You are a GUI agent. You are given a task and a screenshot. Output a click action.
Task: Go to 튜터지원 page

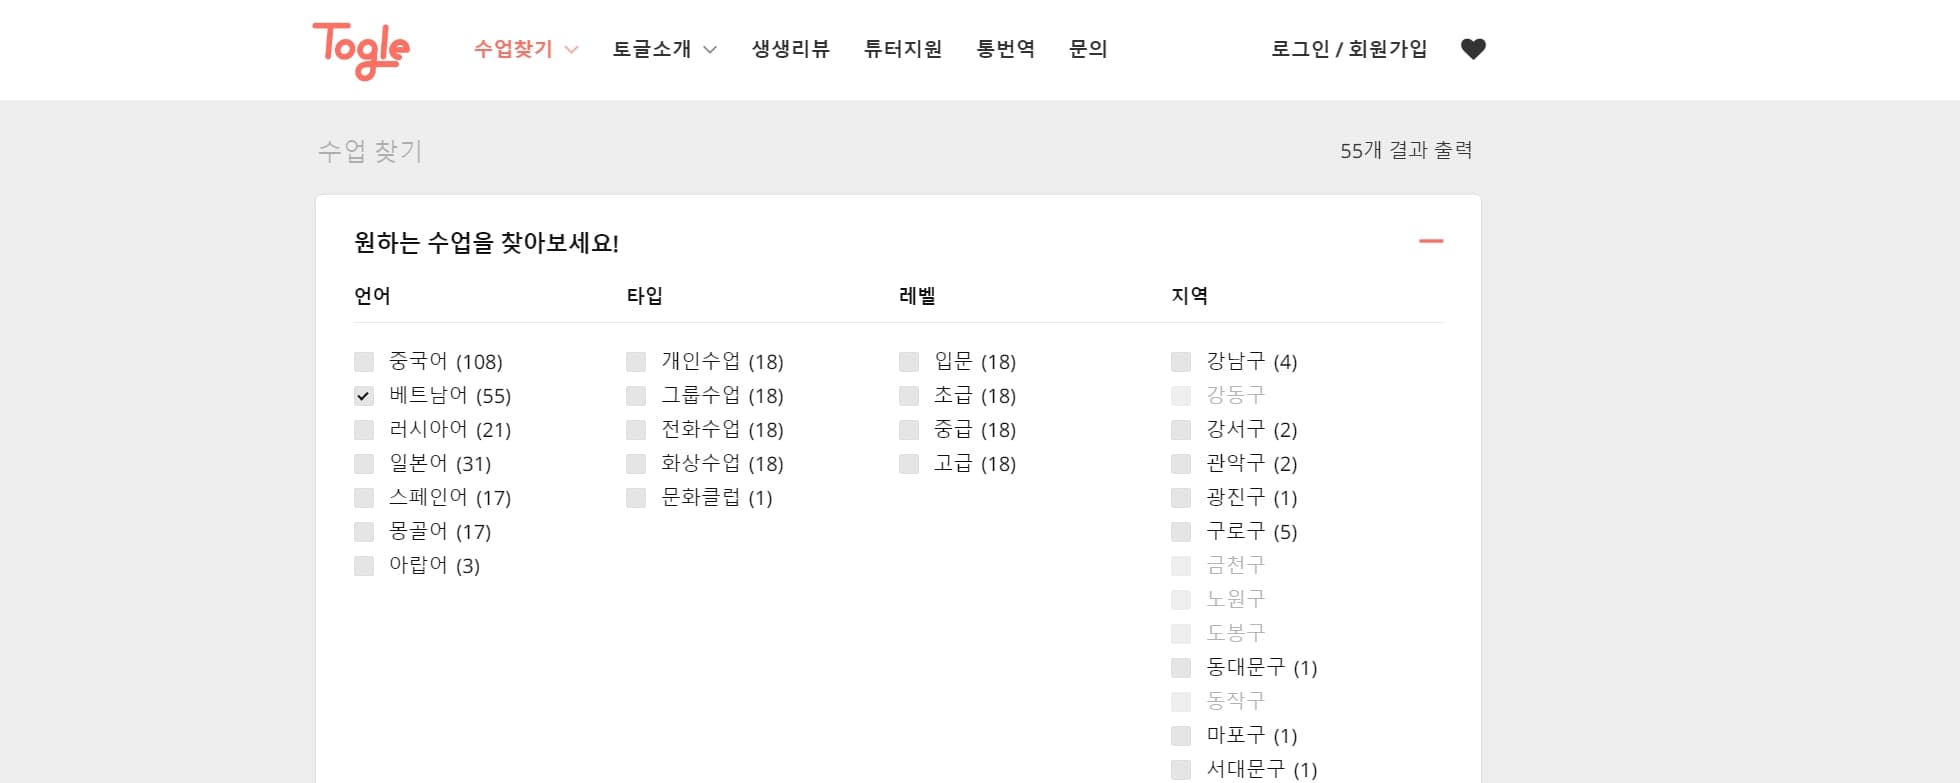click(902, 49)
